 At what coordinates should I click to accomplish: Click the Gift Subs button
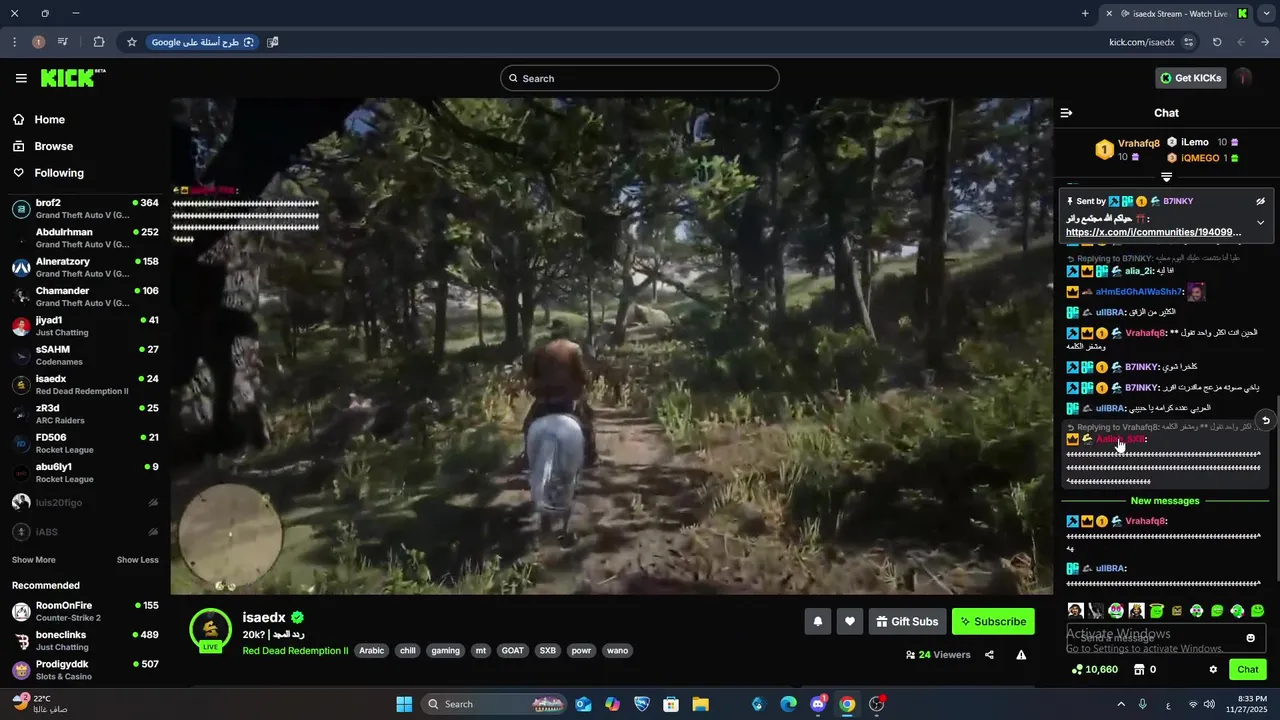pos(908,621)
